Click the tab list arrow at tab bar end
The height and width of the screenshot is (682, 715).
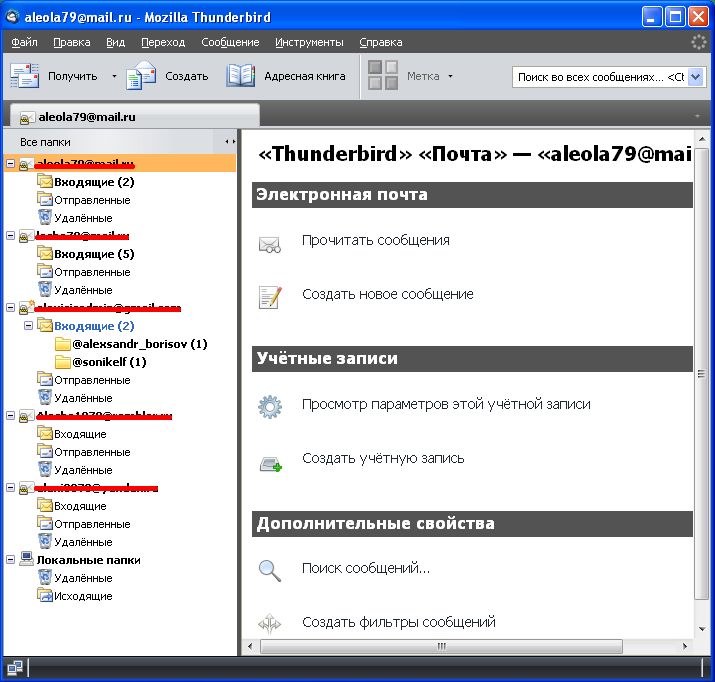tap(697, 117)
